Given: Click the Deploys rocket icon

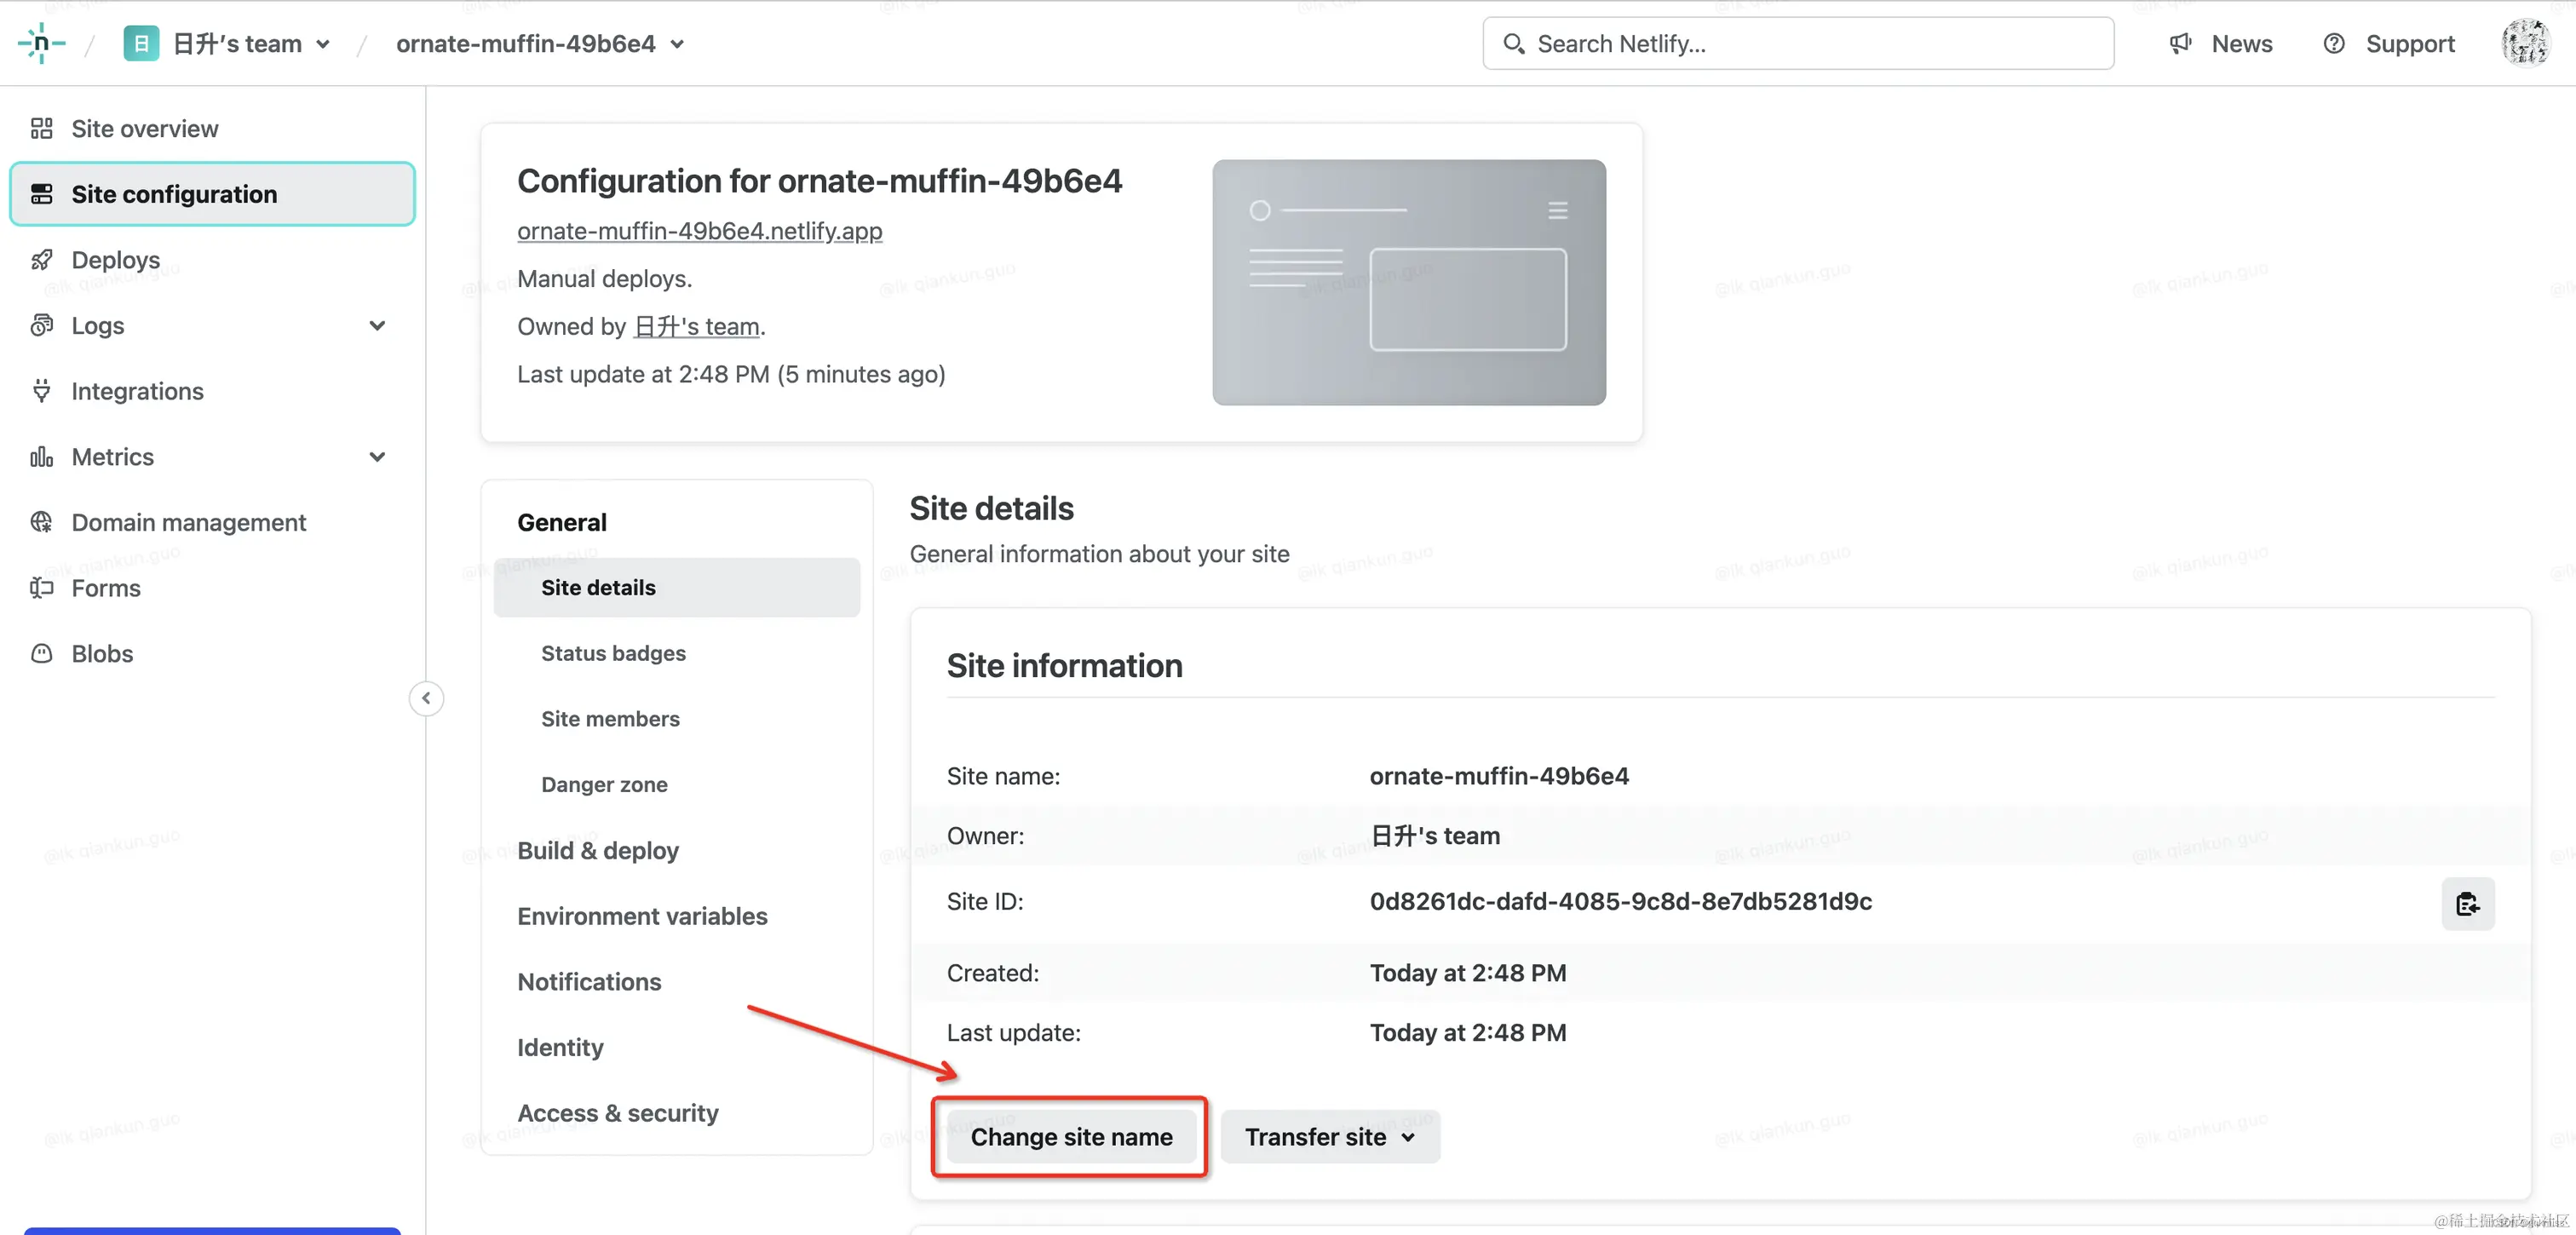Looking at the screenshot, I should (x=41, y=260).
